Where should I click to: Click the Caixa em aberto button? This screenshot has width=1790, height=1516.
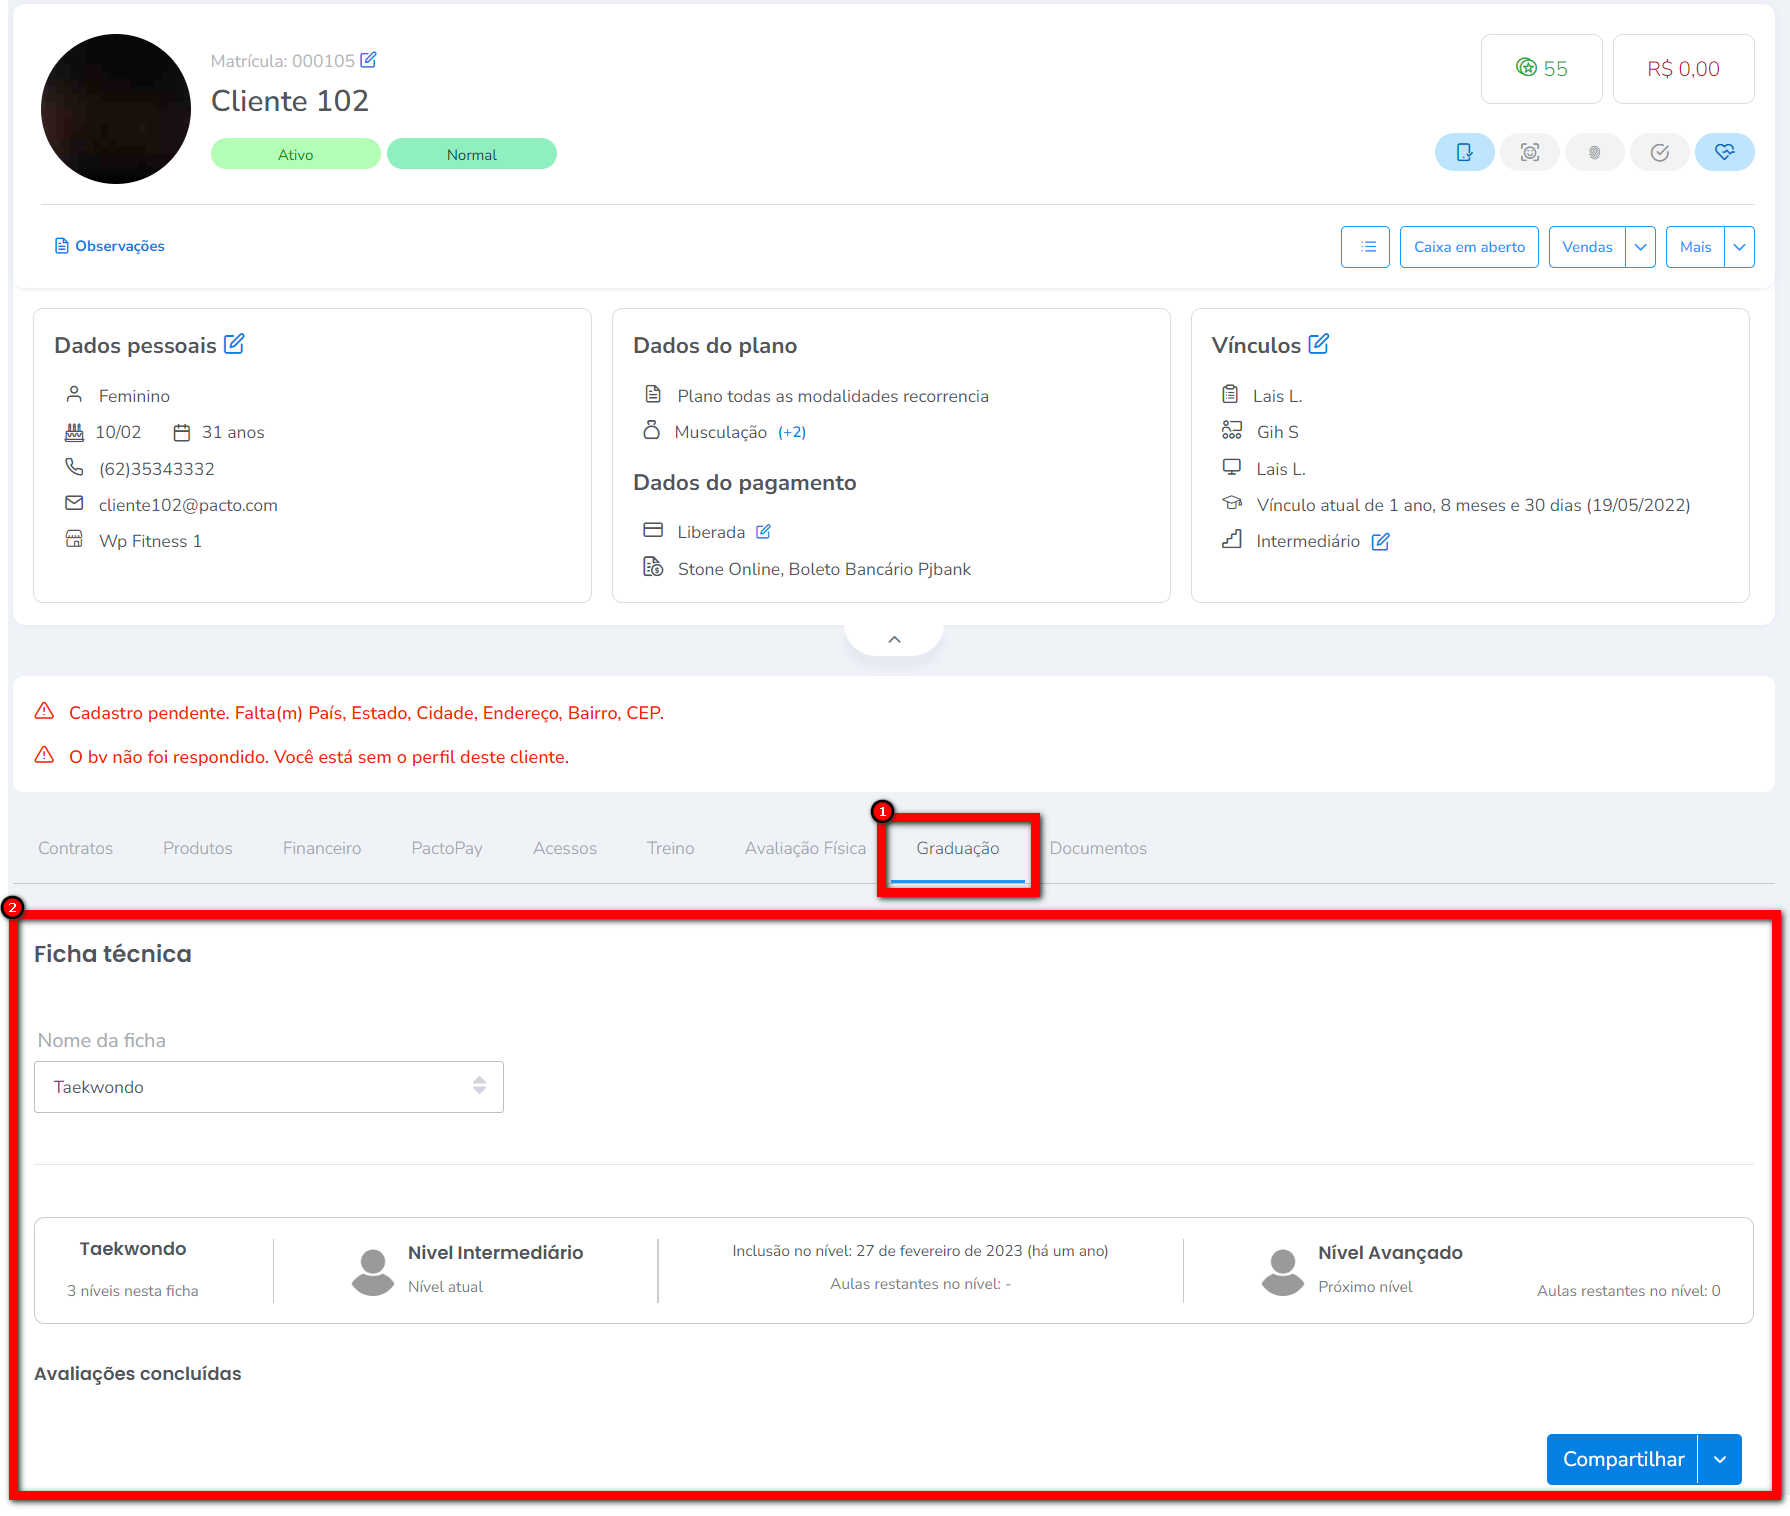click(x=1468, y=247)
